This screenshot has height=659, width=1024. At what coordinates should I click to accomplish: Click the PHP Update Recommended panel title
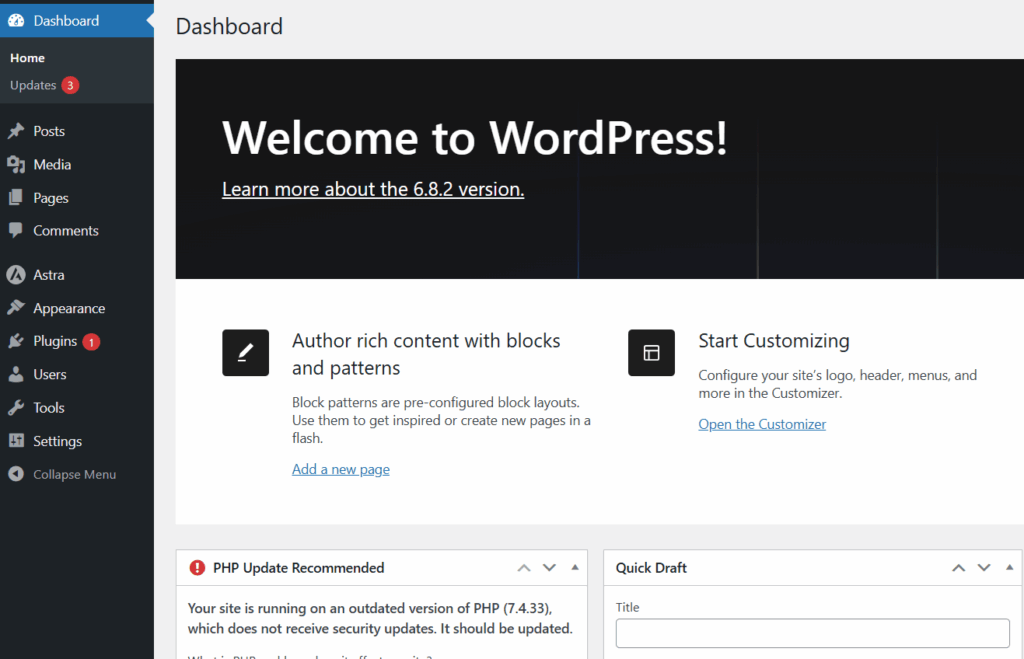(x=298, y=568)
